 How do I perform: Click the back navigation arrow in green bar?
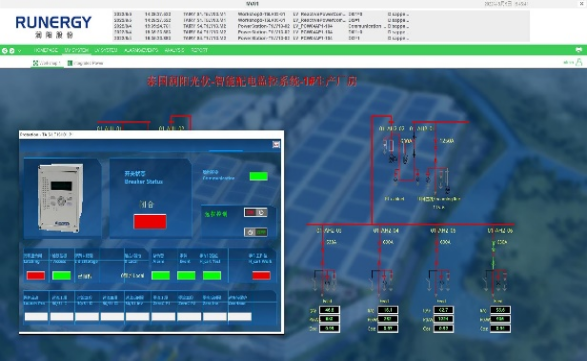pos(4,51)
